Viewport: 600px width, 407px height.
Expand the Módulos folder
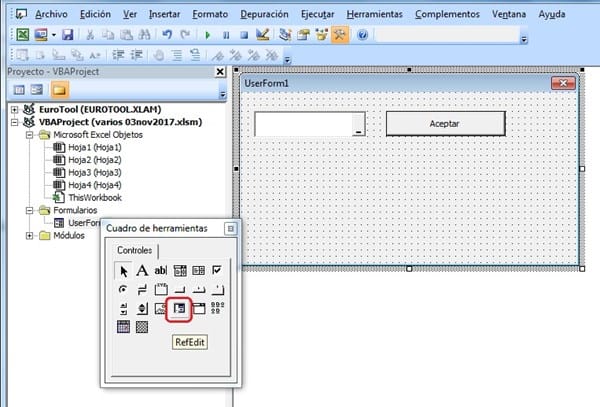(x=29, y=236)
